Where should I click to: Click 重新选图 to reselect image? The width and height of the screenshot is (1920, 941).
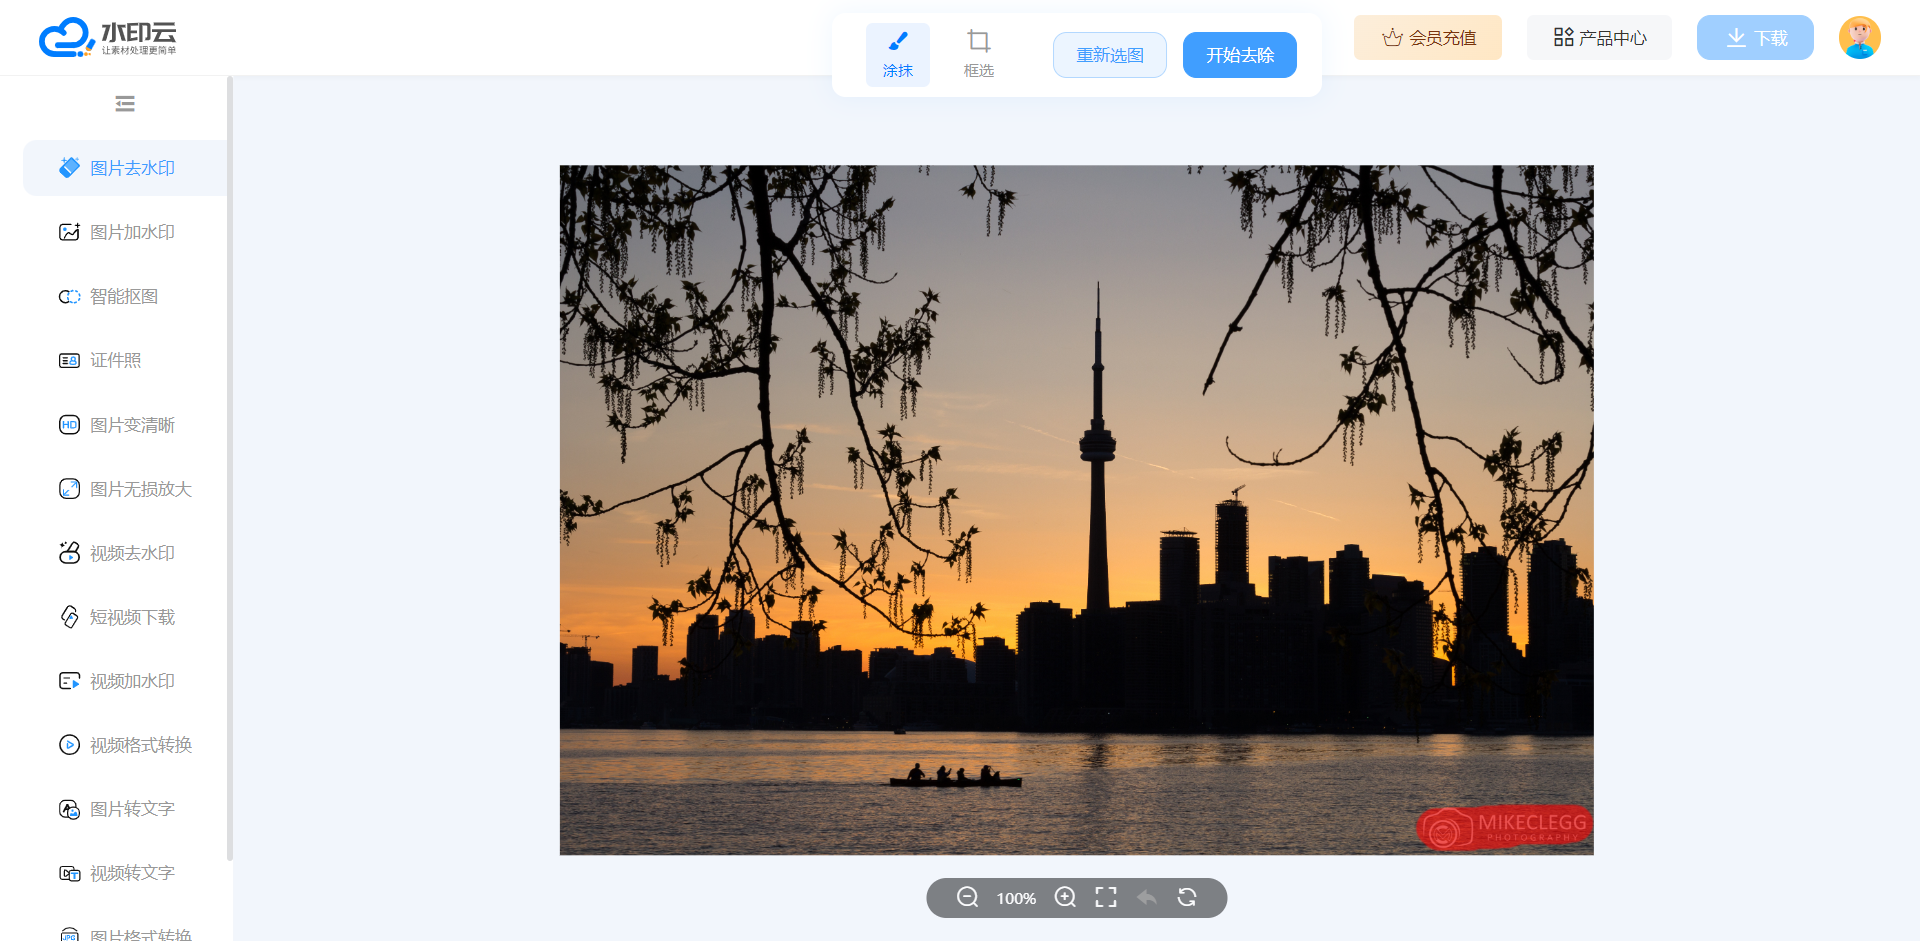pyautogui.click(x=1109, y=55)
